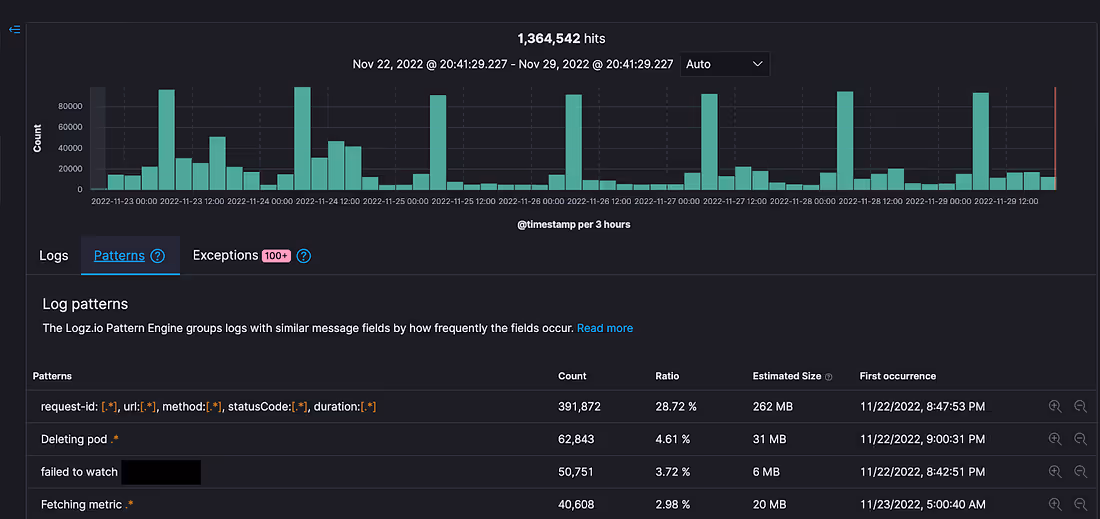Filter out the request-id pattern with zoom-out icon

pos(1080,406)
